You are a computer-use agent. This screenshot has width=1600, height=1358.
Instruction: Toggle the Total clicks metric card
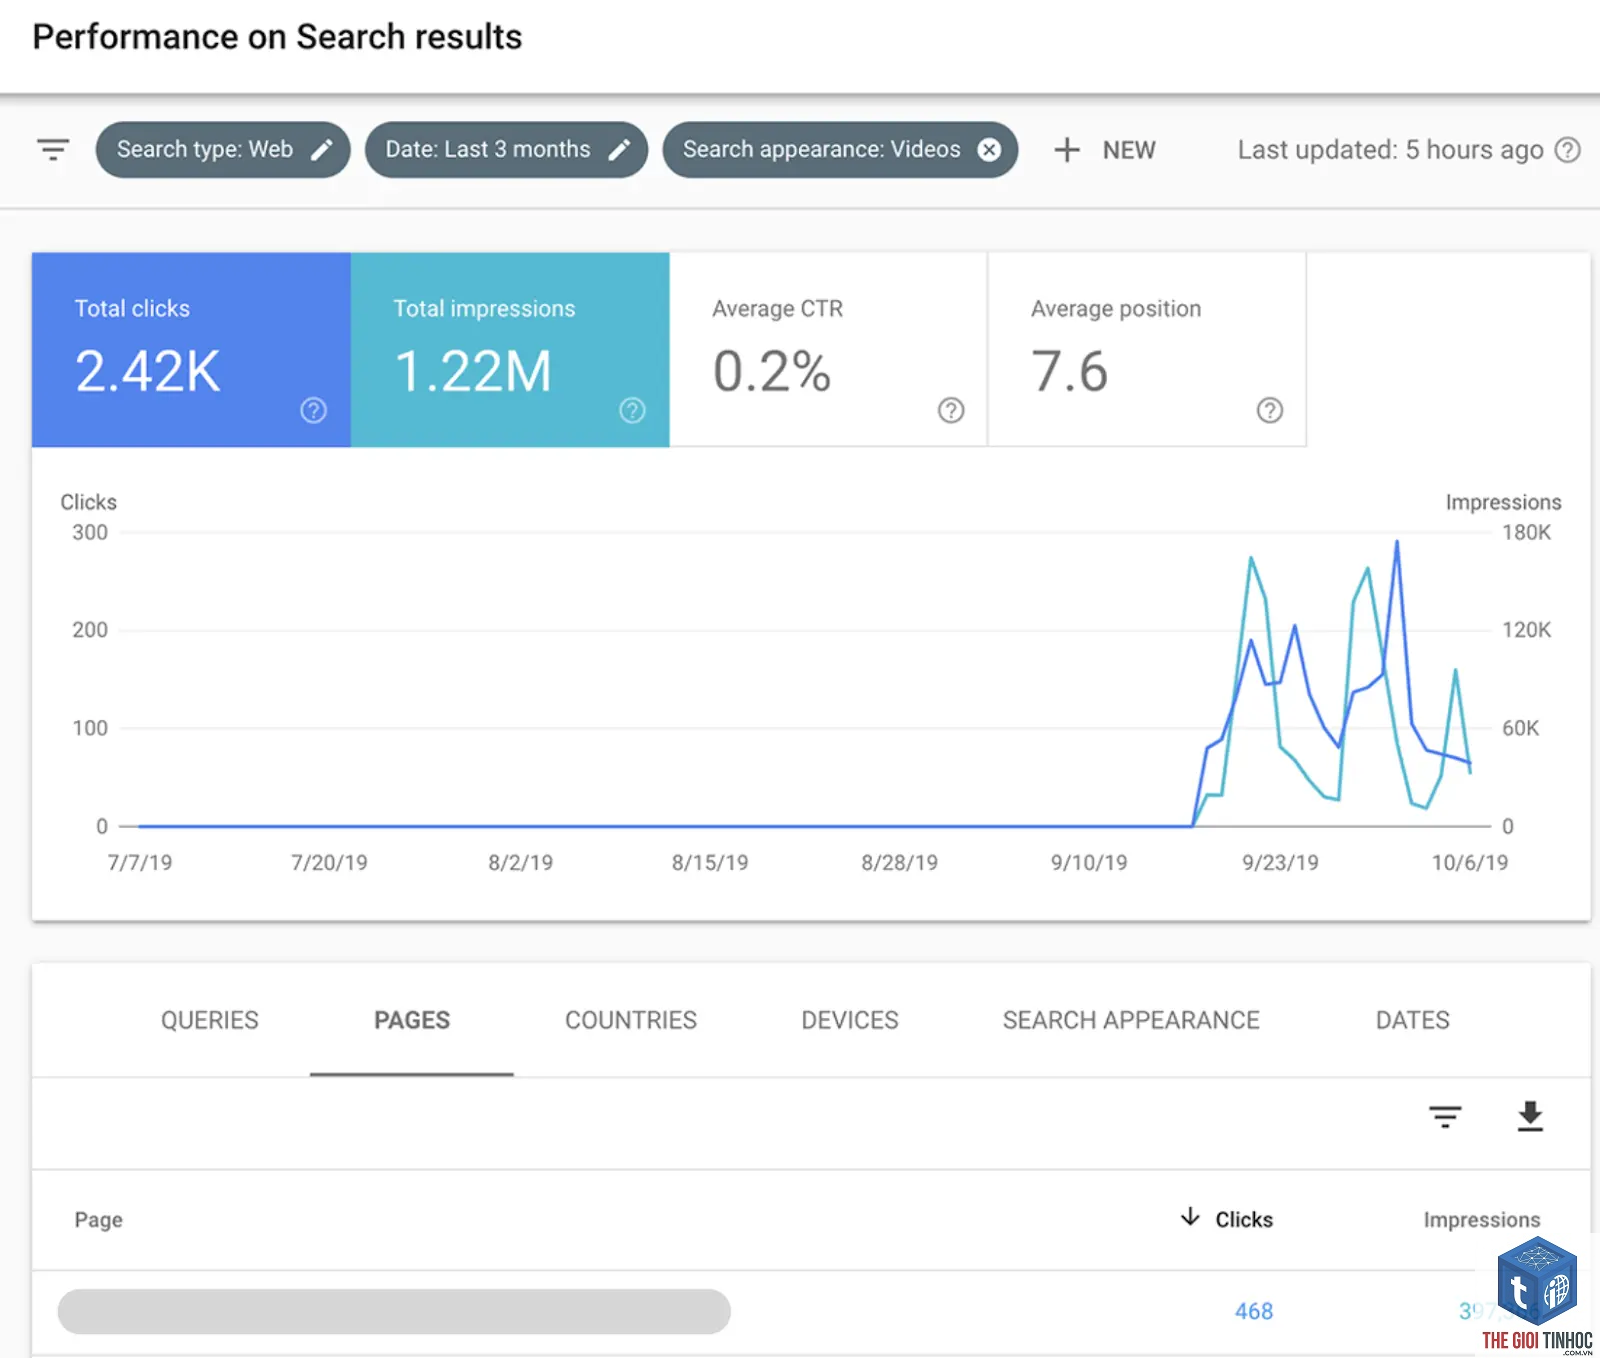tap(191, 349)
